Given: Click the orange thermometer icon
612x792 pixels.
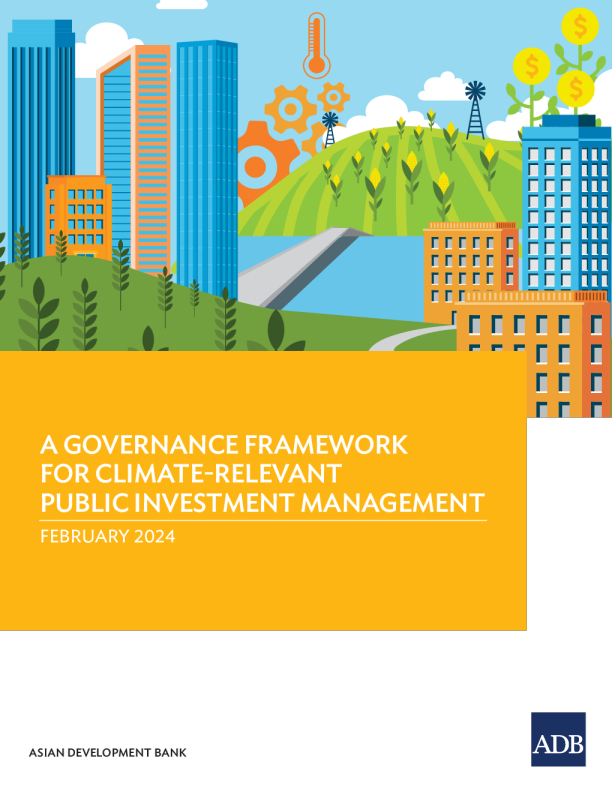Looking at the screenshot, I should pyautogui.click(x=317, y=45).
